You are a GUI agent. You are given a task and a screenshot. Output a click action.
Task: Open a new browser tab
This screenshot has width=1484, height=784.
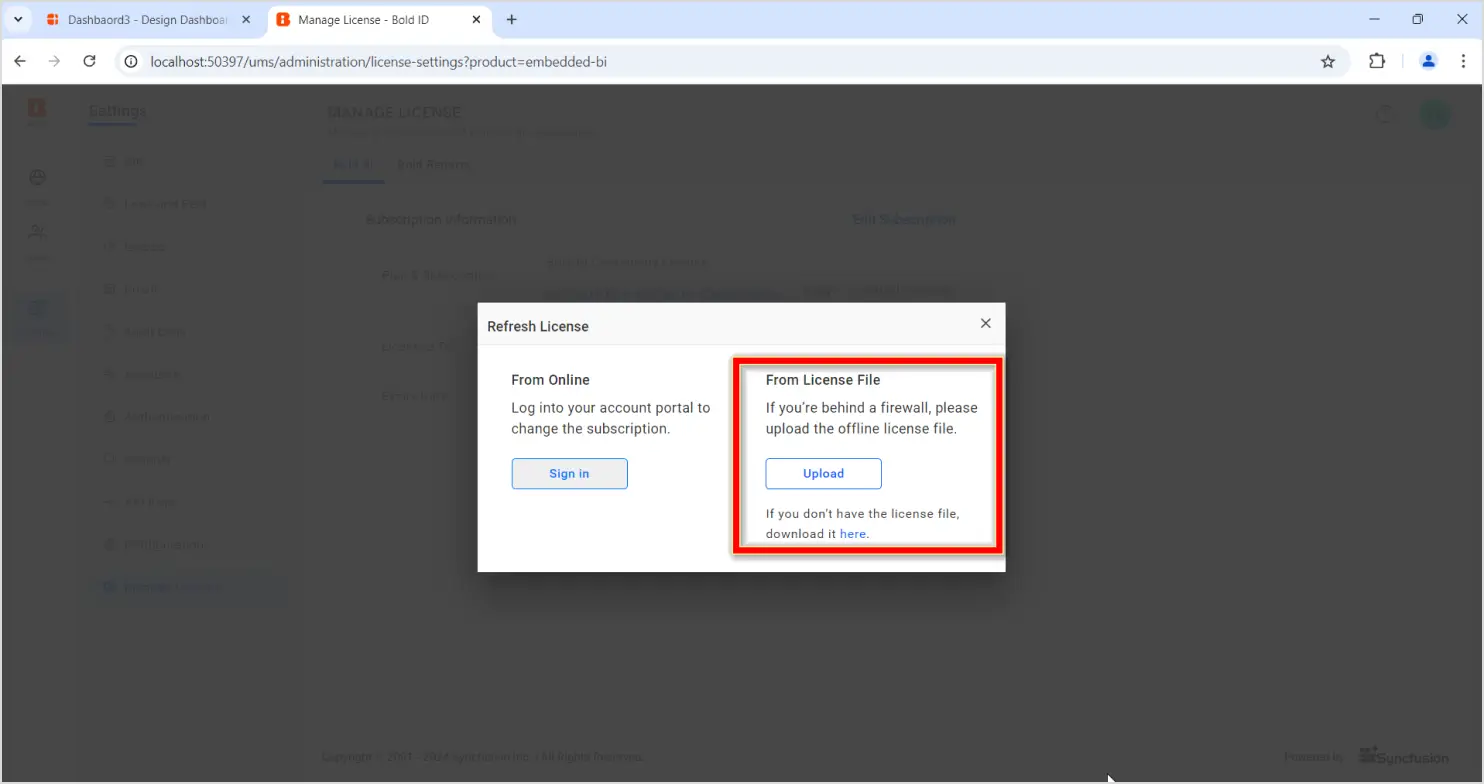[512, 20]
